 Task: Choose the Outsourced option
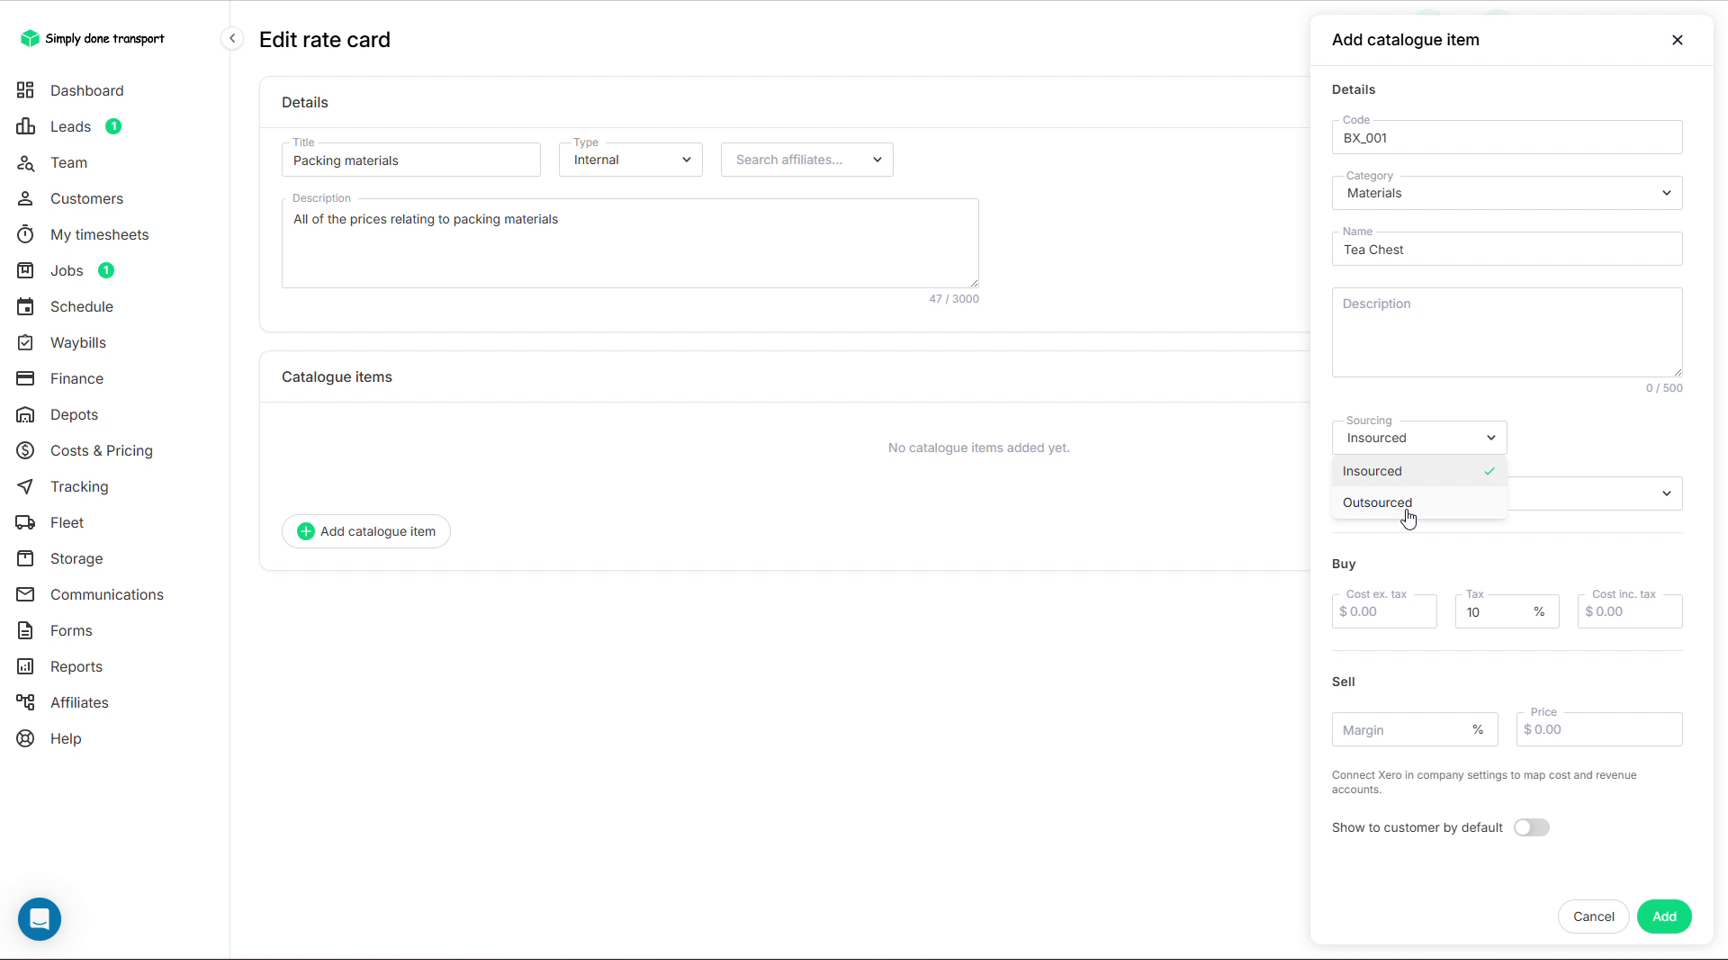[x=1419, y=503]
